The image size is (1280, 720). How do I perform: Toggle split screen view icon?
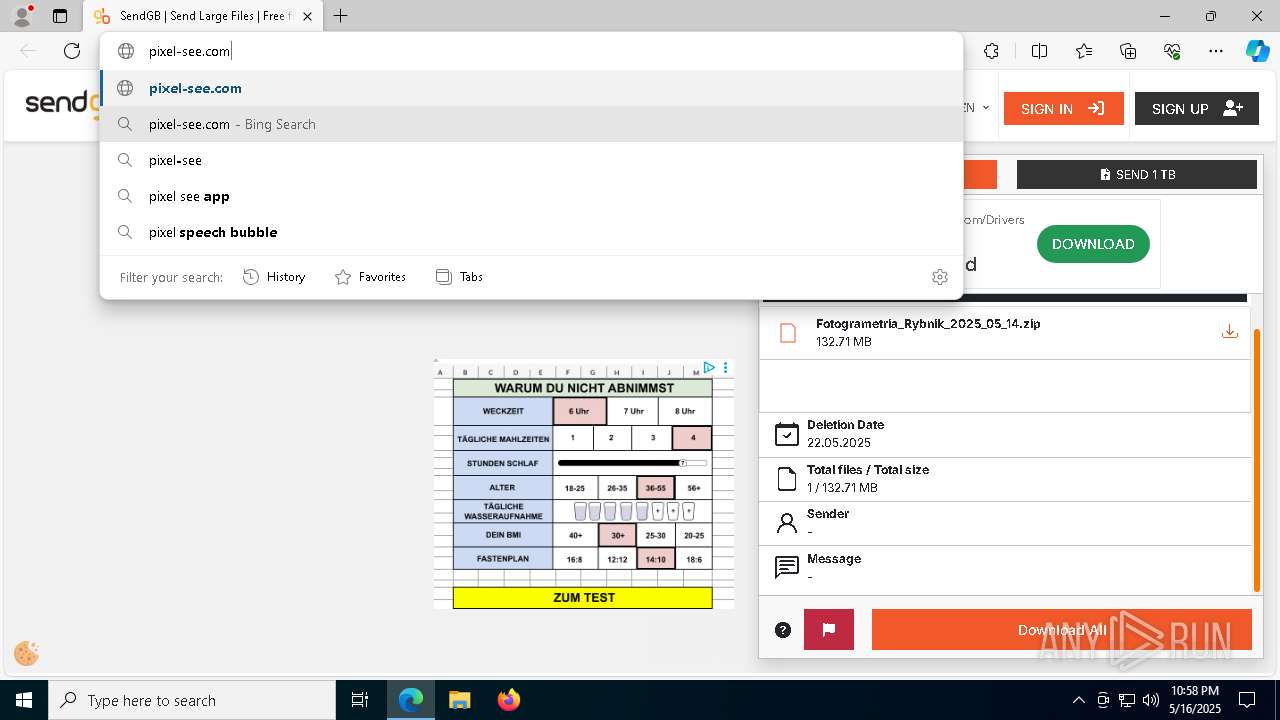click(x=1039, y=51)
